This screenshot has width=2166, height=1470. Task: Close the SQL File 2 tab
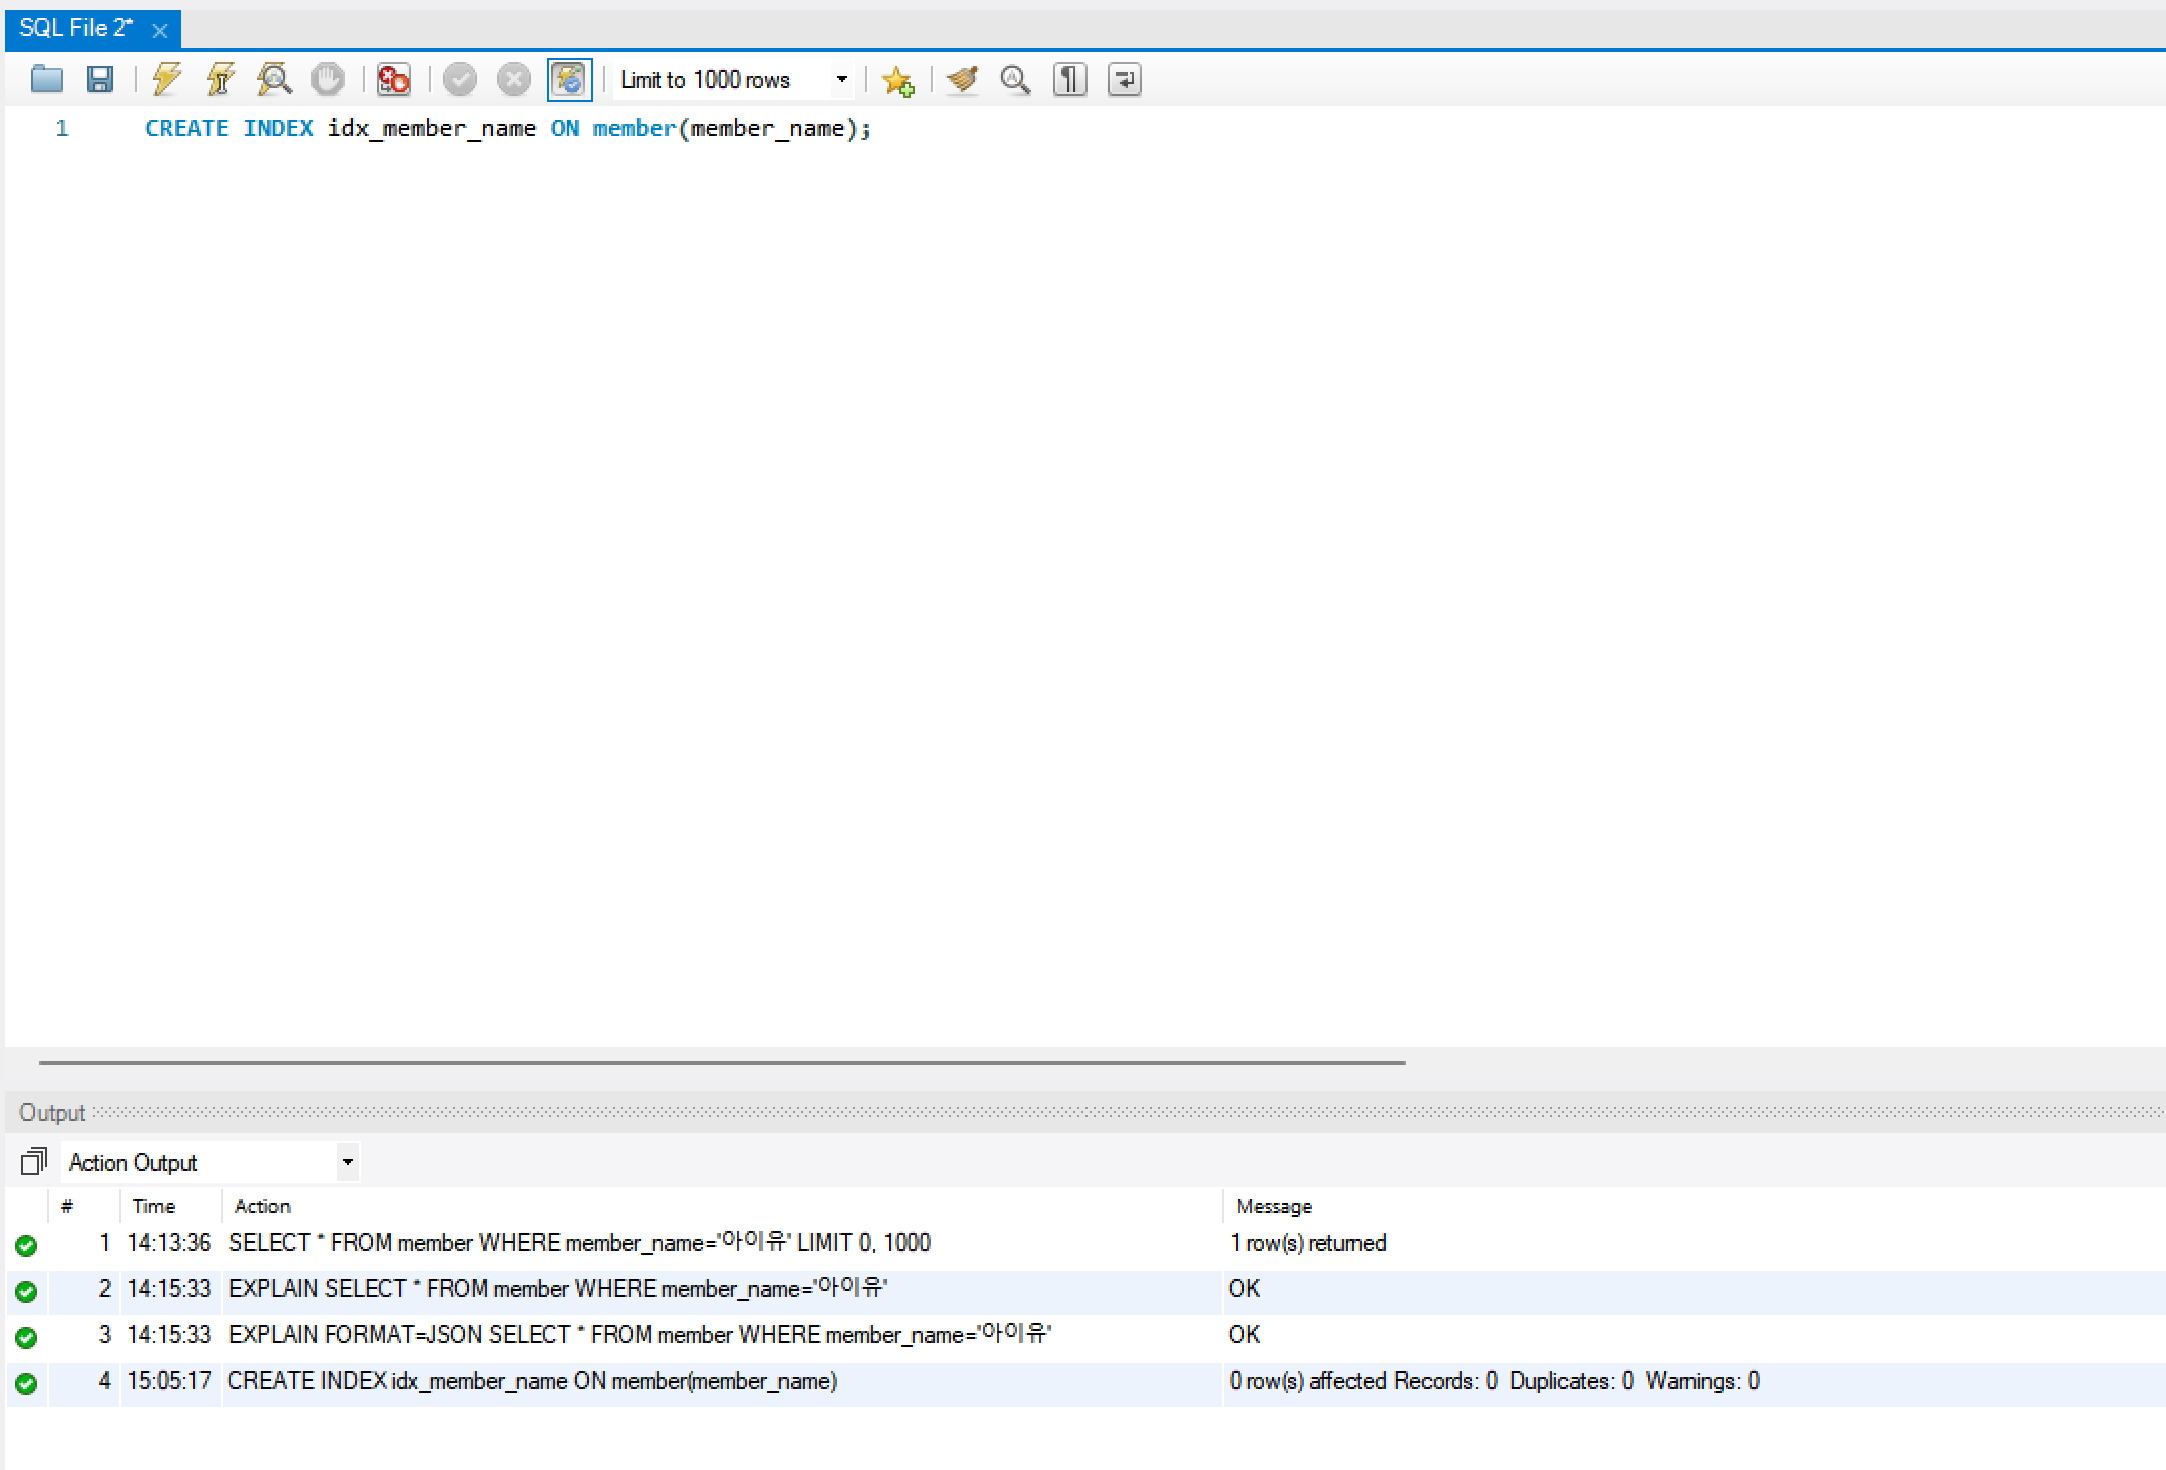click(159, 31)
